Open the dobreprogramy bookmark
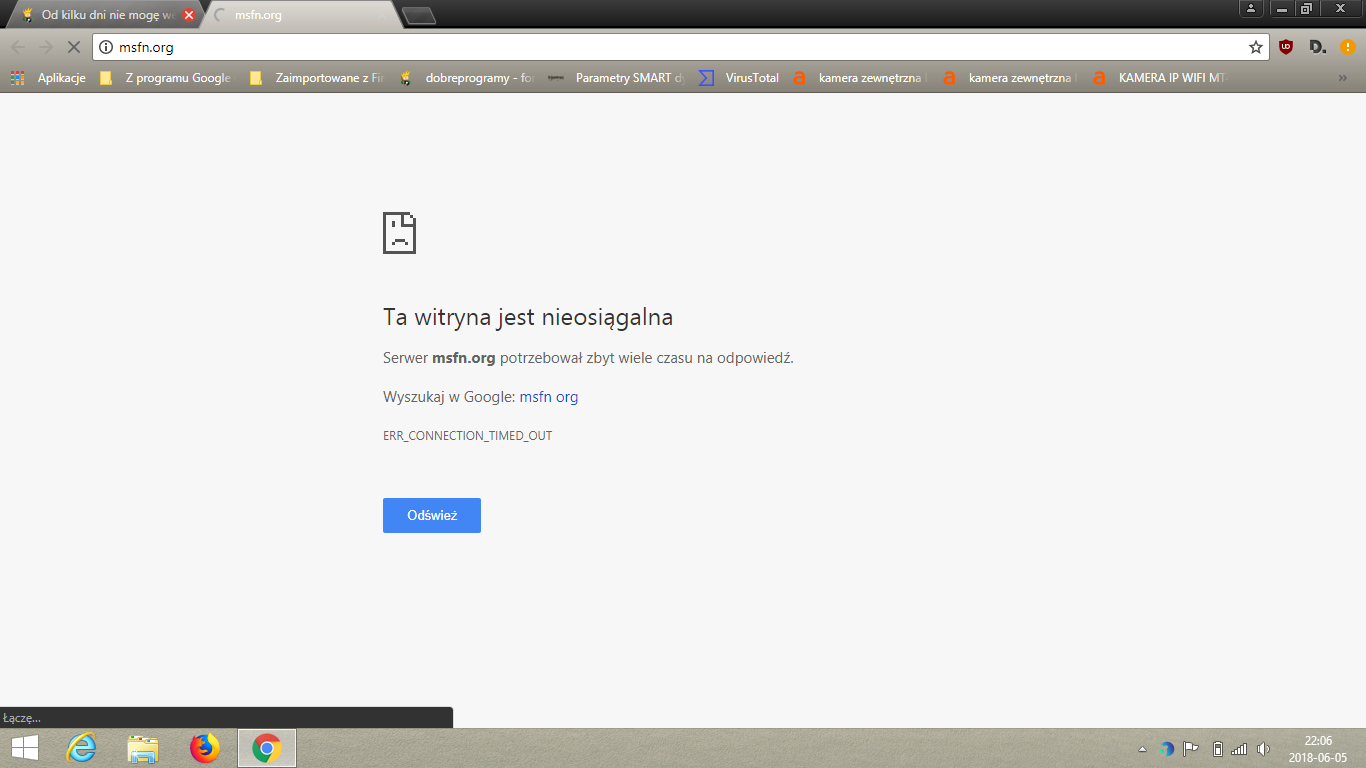 [467, 78]
